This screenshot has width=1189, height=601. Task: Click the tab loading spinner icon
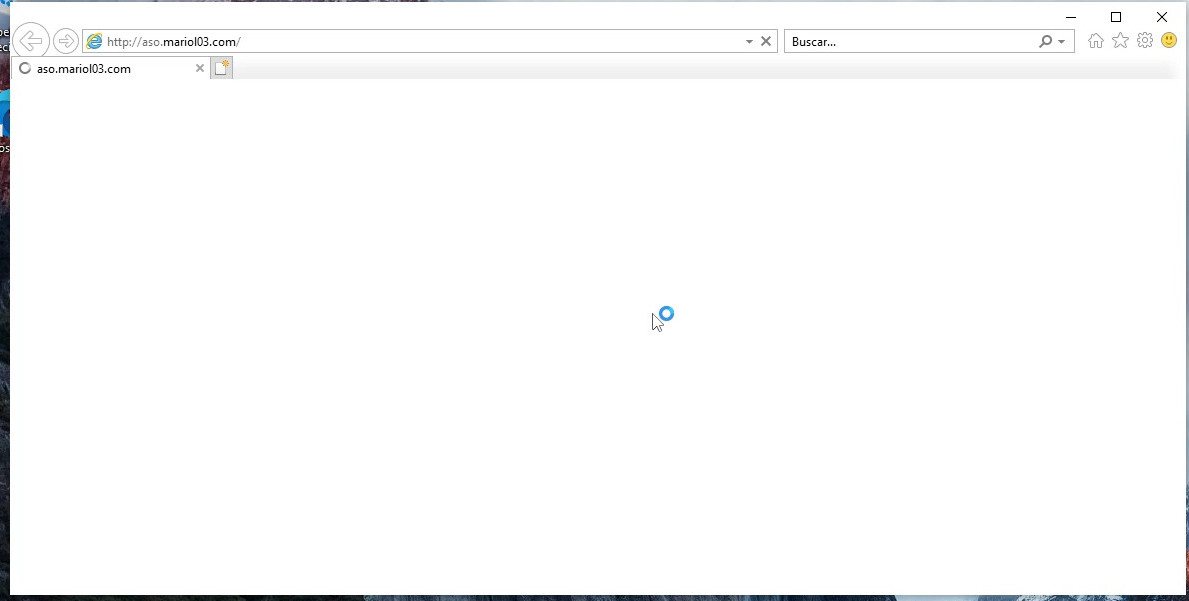click(25, 69)
